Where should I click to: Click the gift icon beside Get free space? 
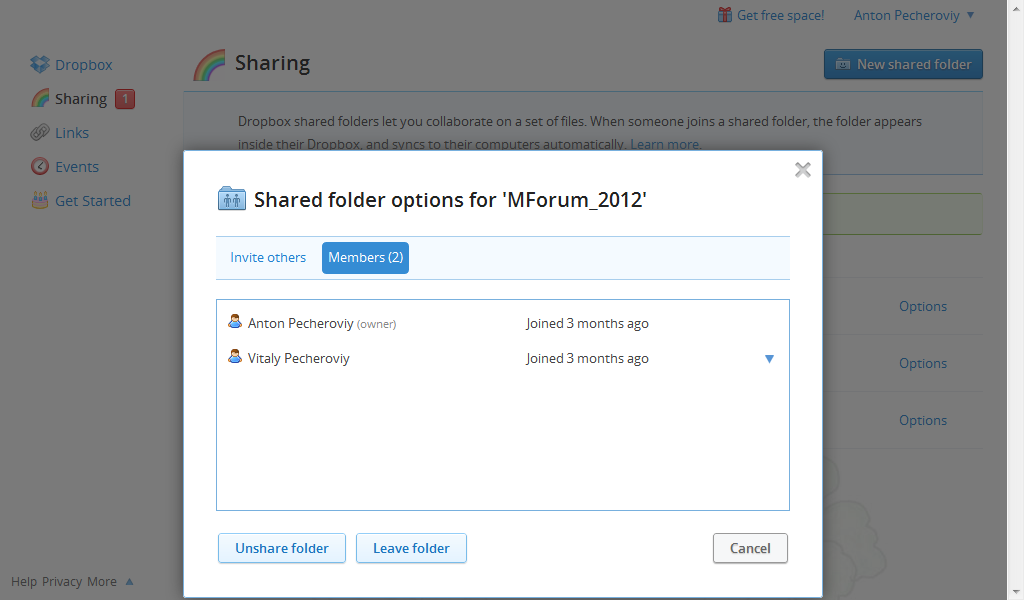click(725, 15)
